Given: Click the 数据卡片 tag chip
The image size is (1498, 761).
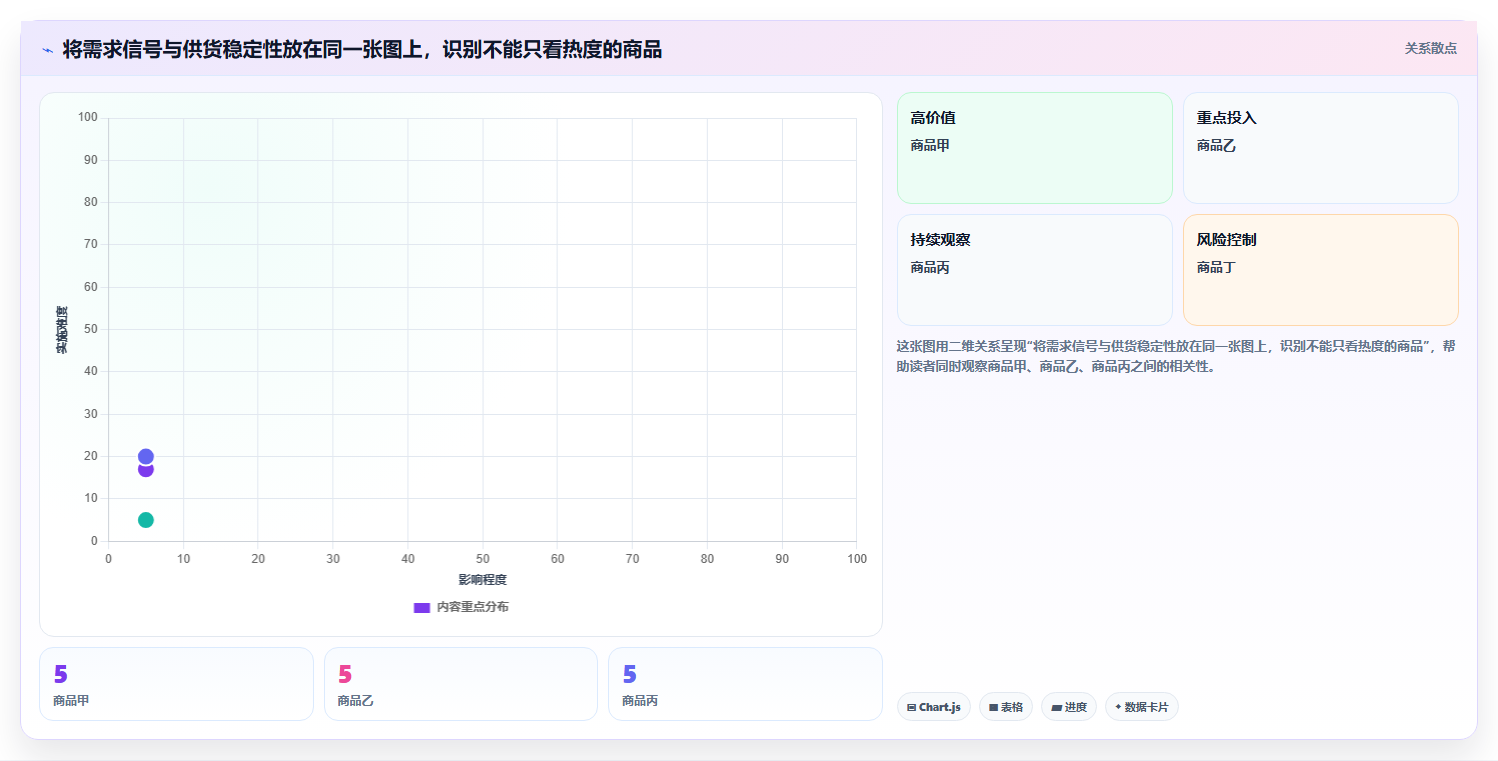Looking at the screenshot, I should pos(1142,707).
